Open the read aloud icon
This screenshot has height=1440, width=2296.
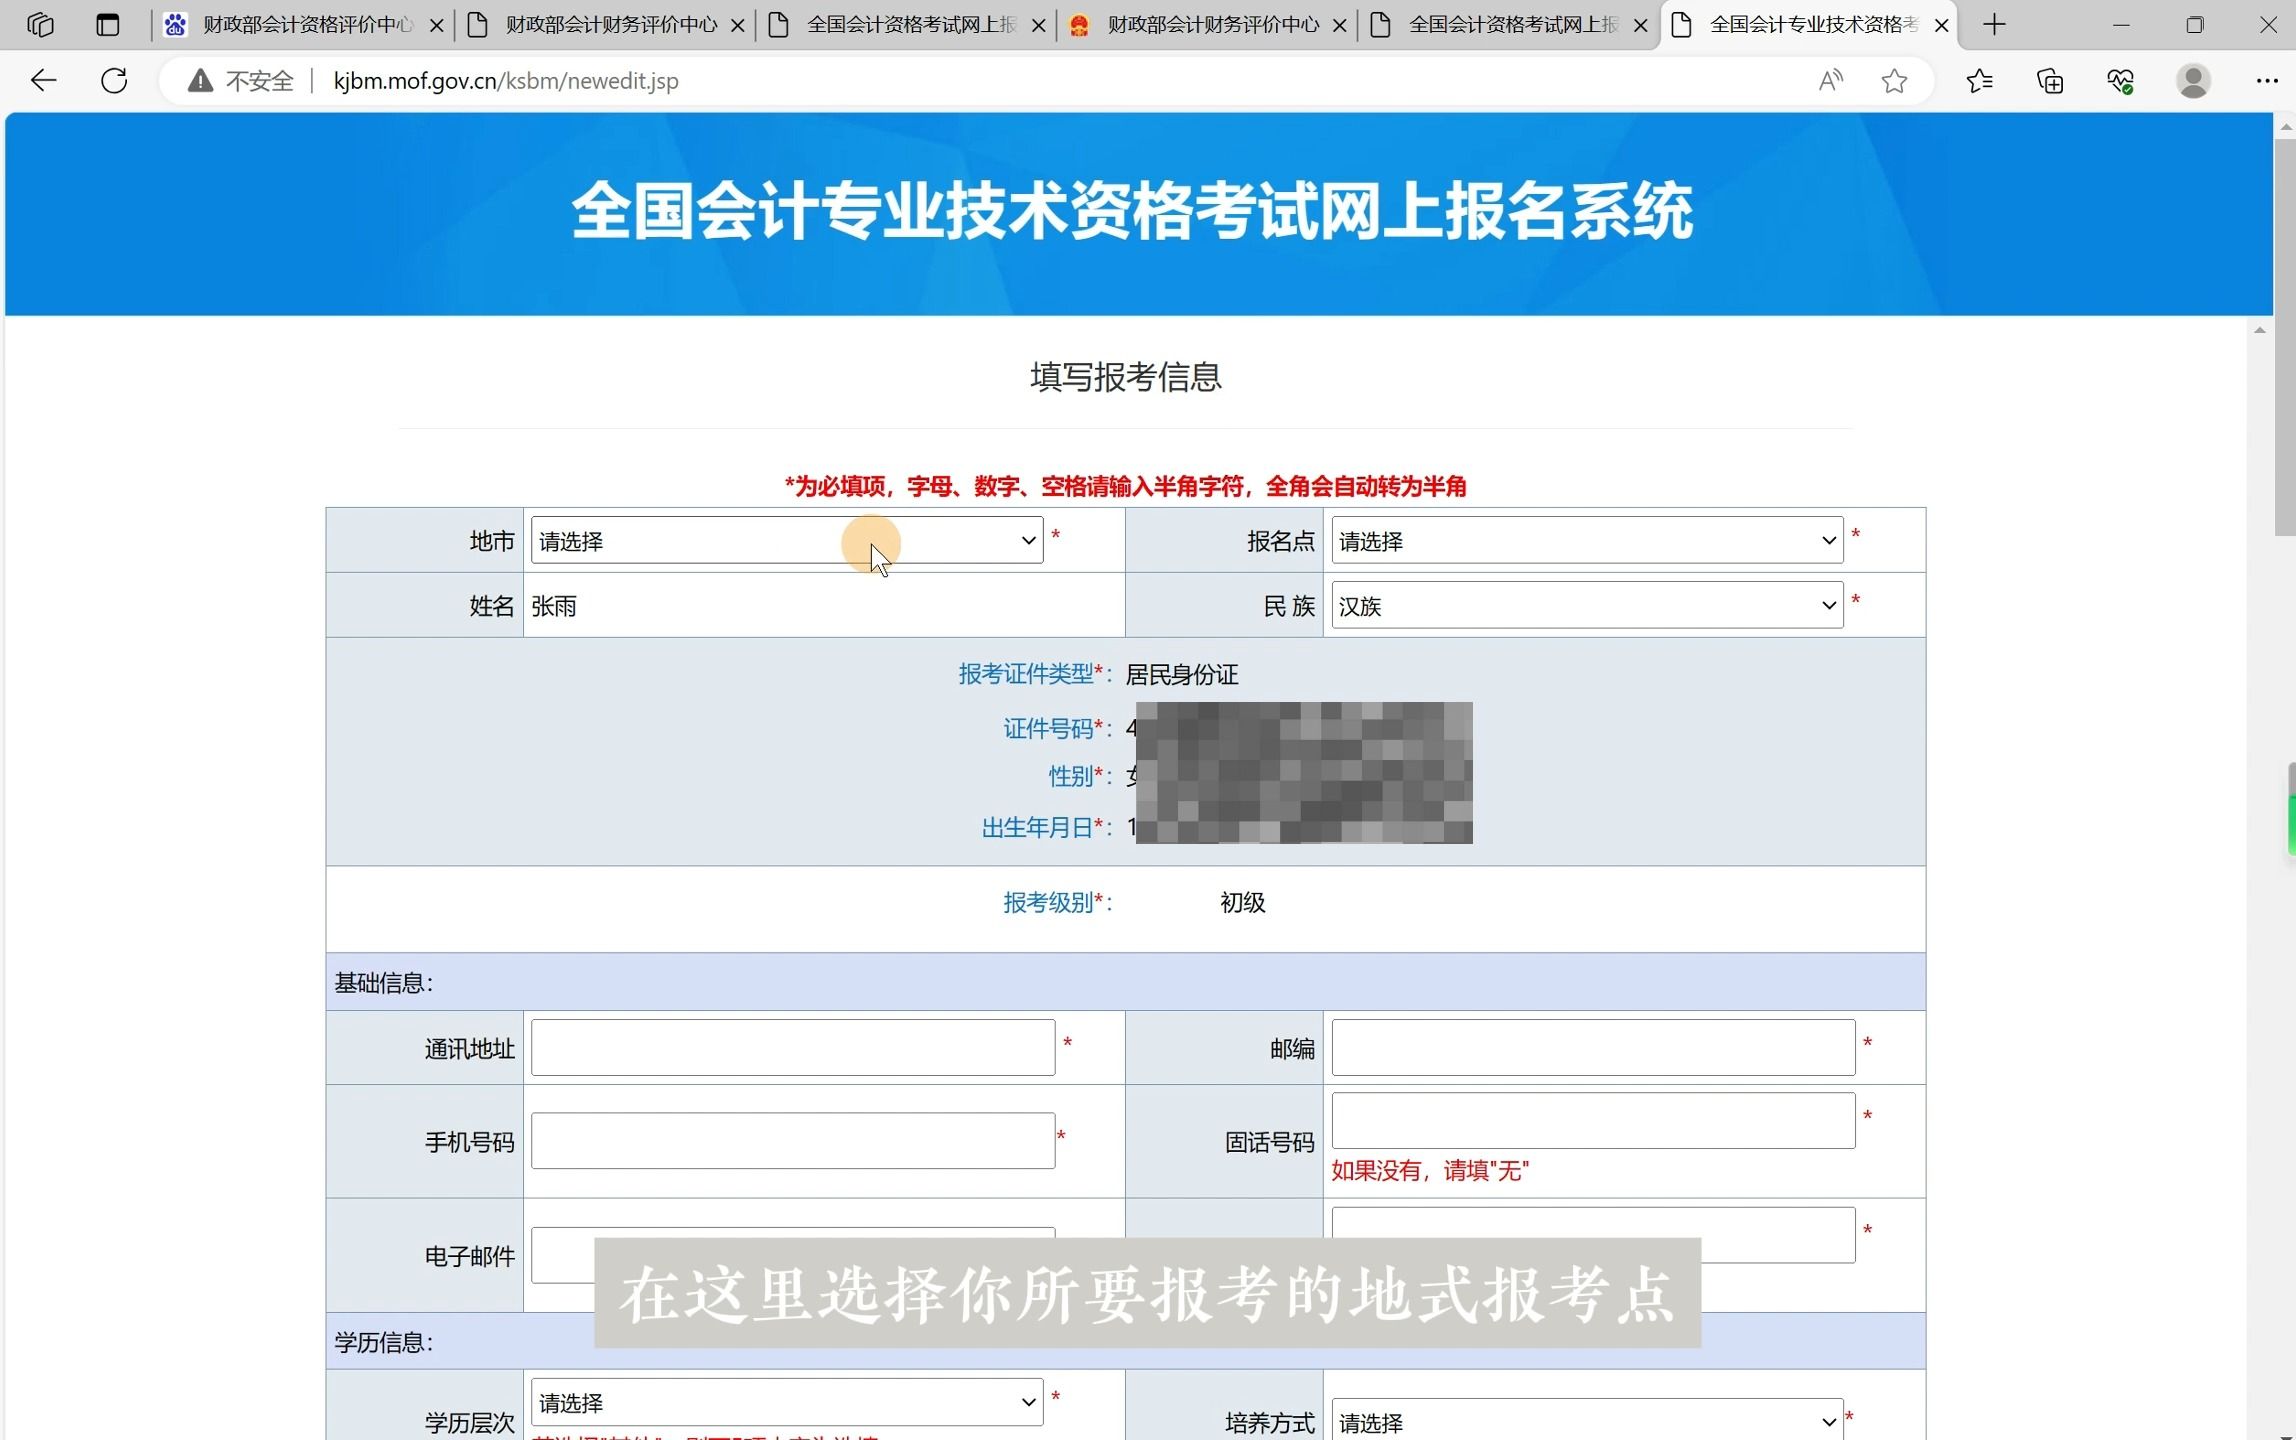[1830, 81]
